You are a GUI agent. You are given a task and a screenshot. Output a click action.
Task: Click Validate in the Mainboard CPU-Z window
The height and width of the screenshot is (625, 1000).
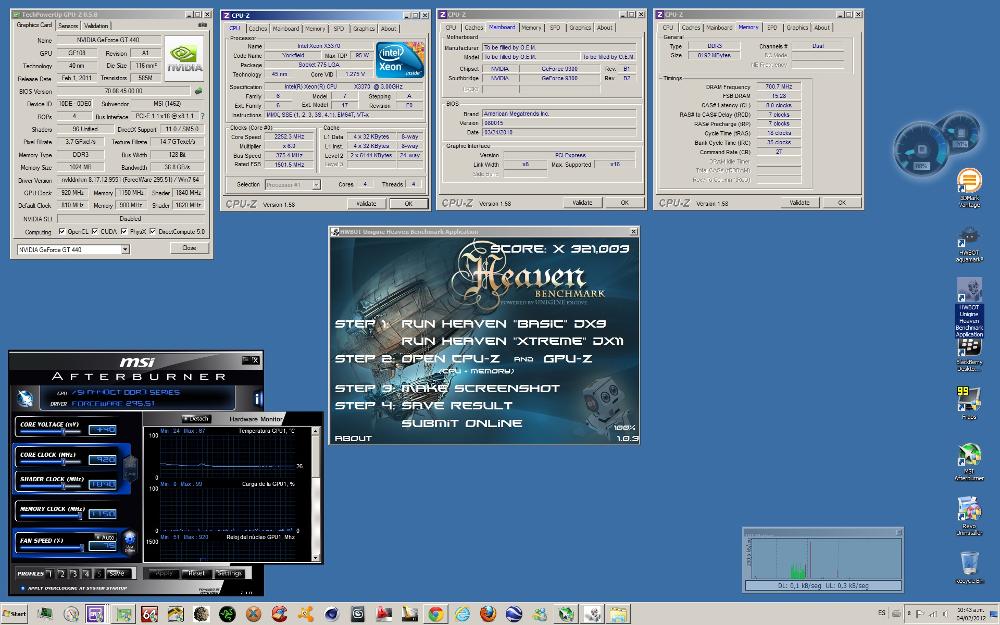582,203
